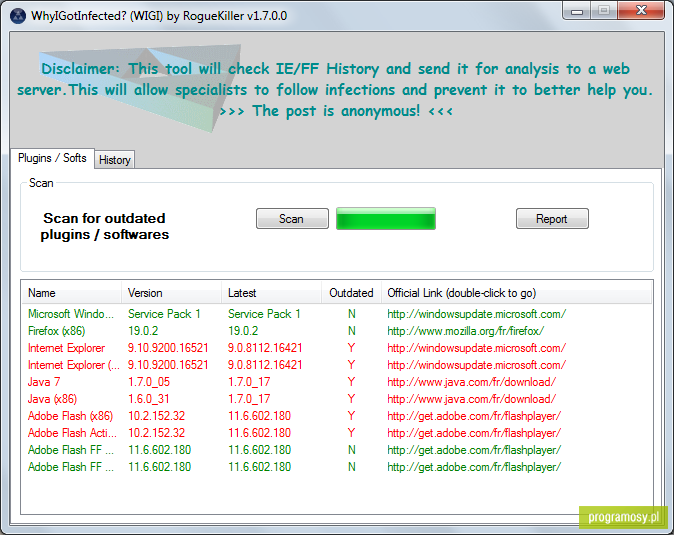This screenshot has width=674, height=535.
Task: Open windowsupdate link in Microsoft Windows row
Action: pos(476,314)
